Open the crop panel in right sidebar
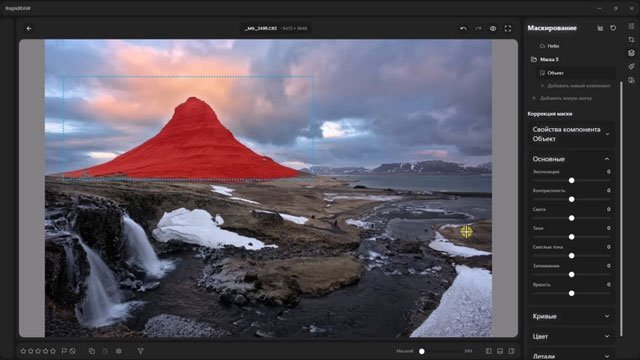This screenshot has height=360, width=640. tap(631, 40)
